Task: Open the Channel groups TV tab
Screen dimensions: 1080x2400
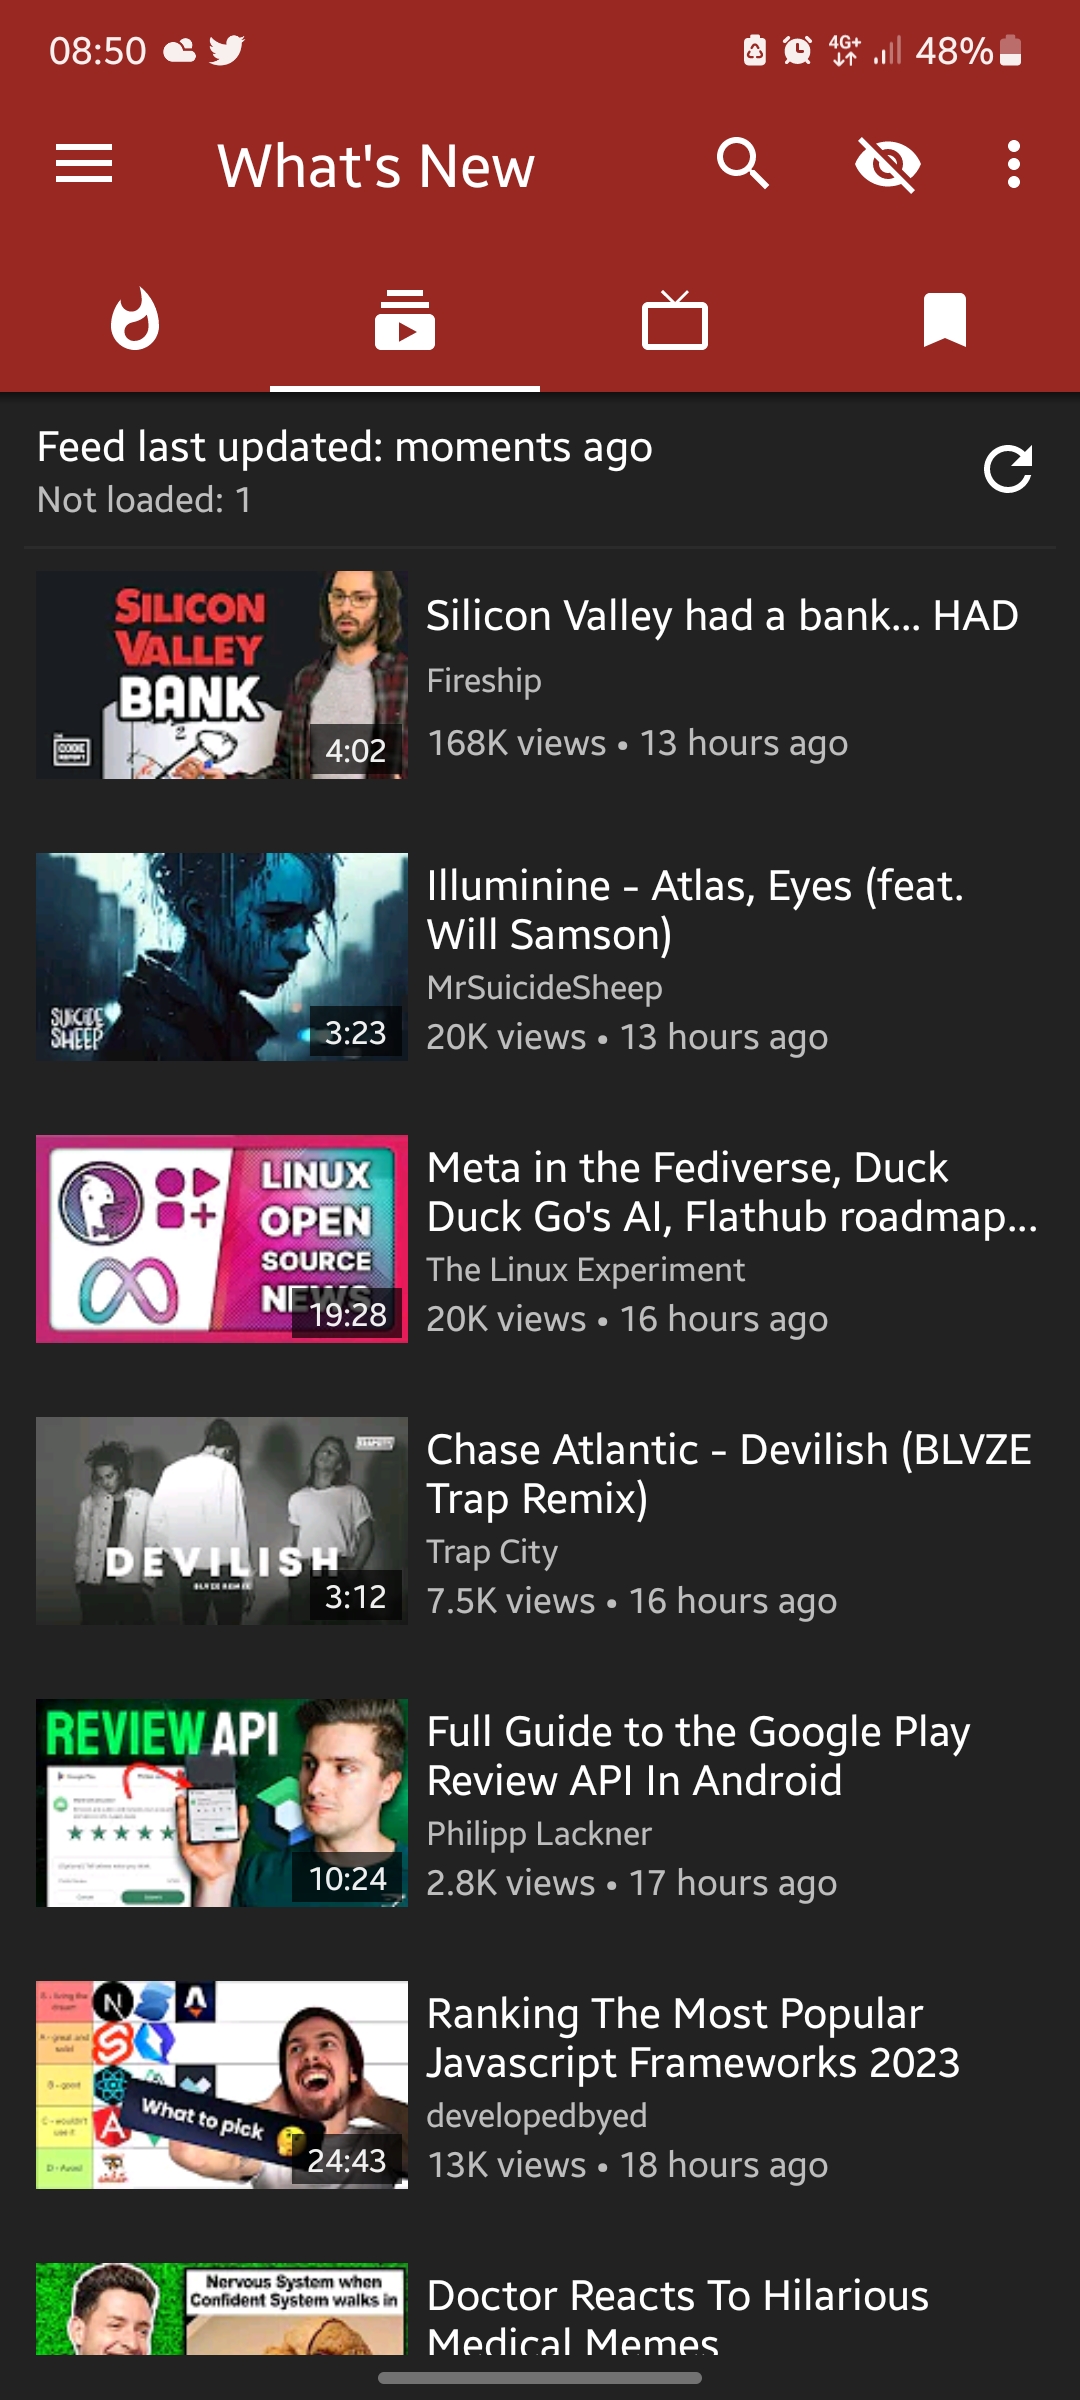Action: pyautogui.click(x=675, y=320)
